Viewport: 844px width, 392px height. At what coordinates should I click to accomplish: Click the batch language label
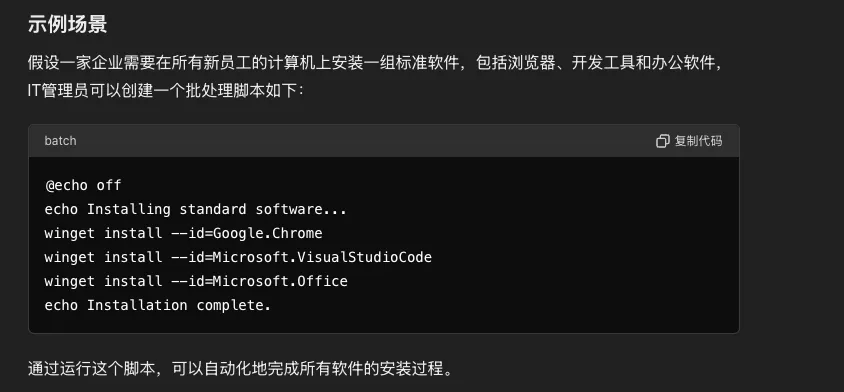(x=60, y=141)
